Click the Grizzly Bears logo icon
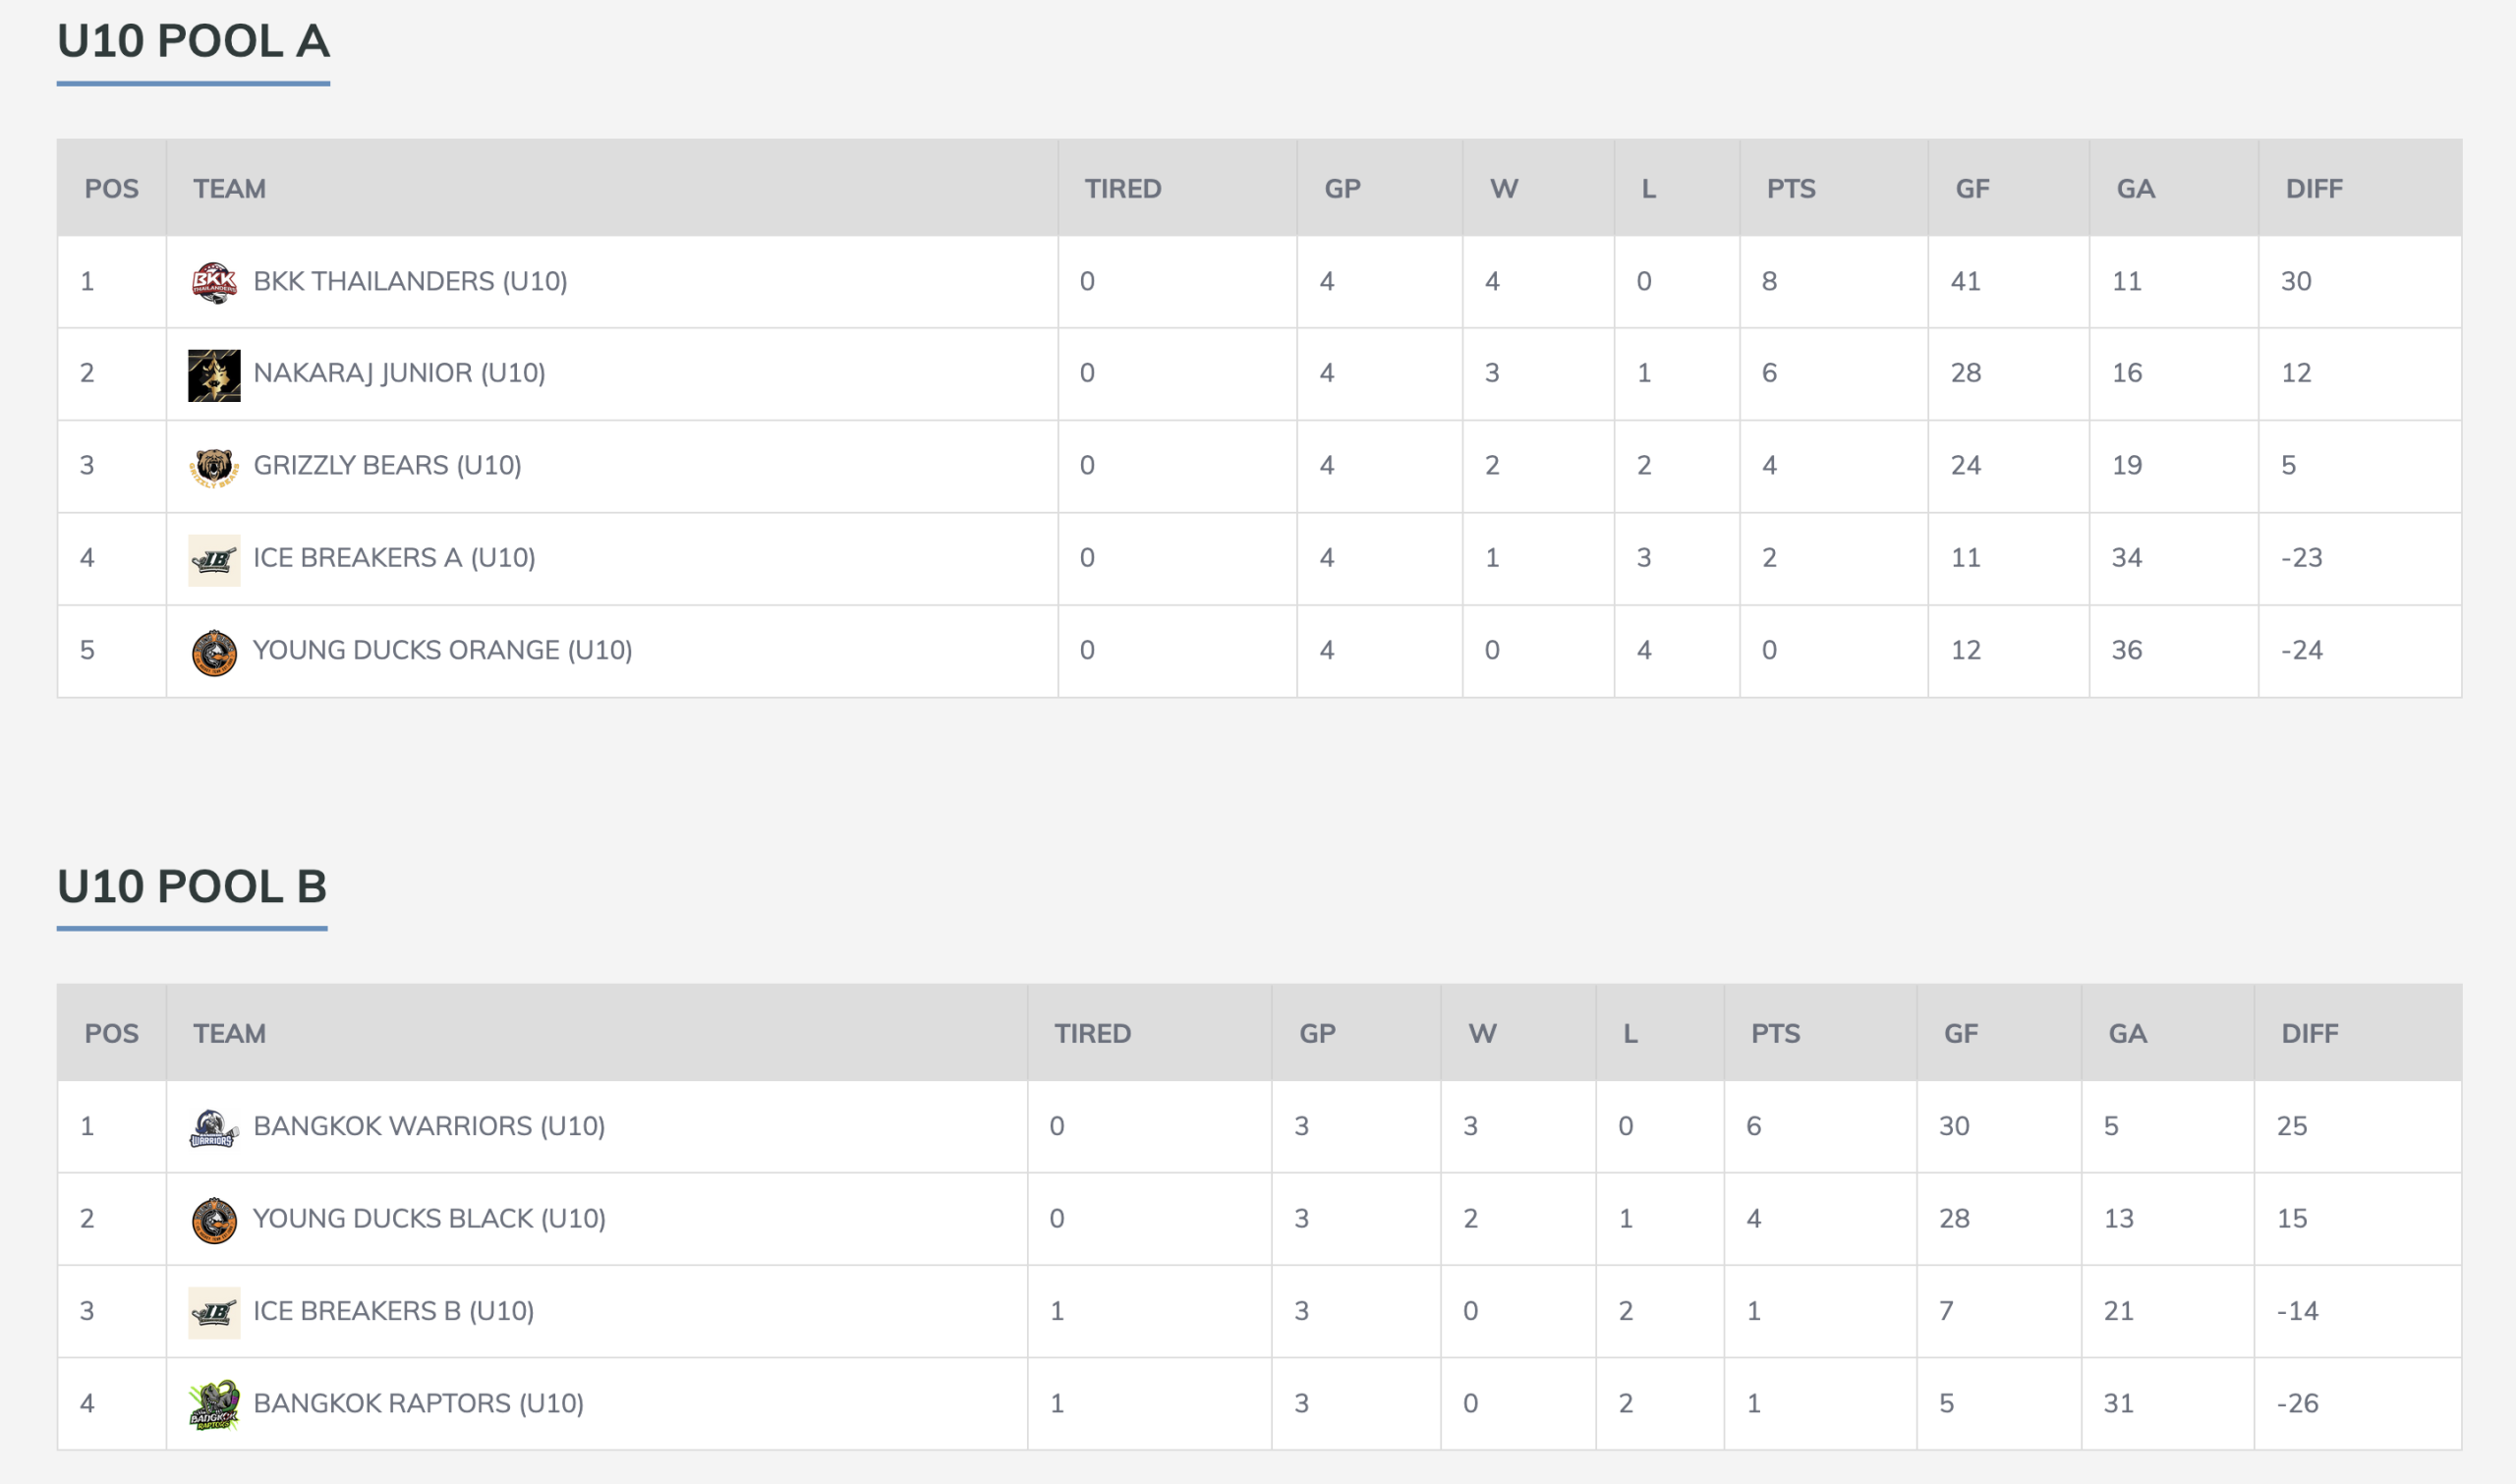The image size is (2516, 1484). point(214,467)
